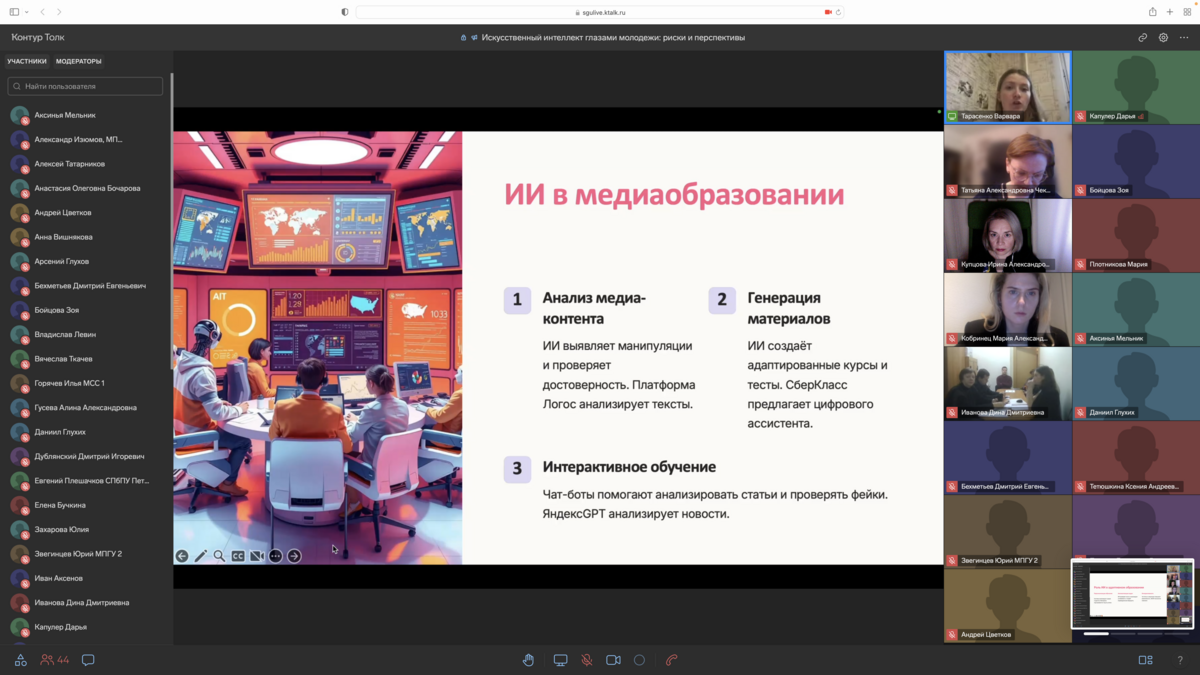Open help question mark icon
The width and height of the screenshot is (1200, 675).
tap(1180, 660)
